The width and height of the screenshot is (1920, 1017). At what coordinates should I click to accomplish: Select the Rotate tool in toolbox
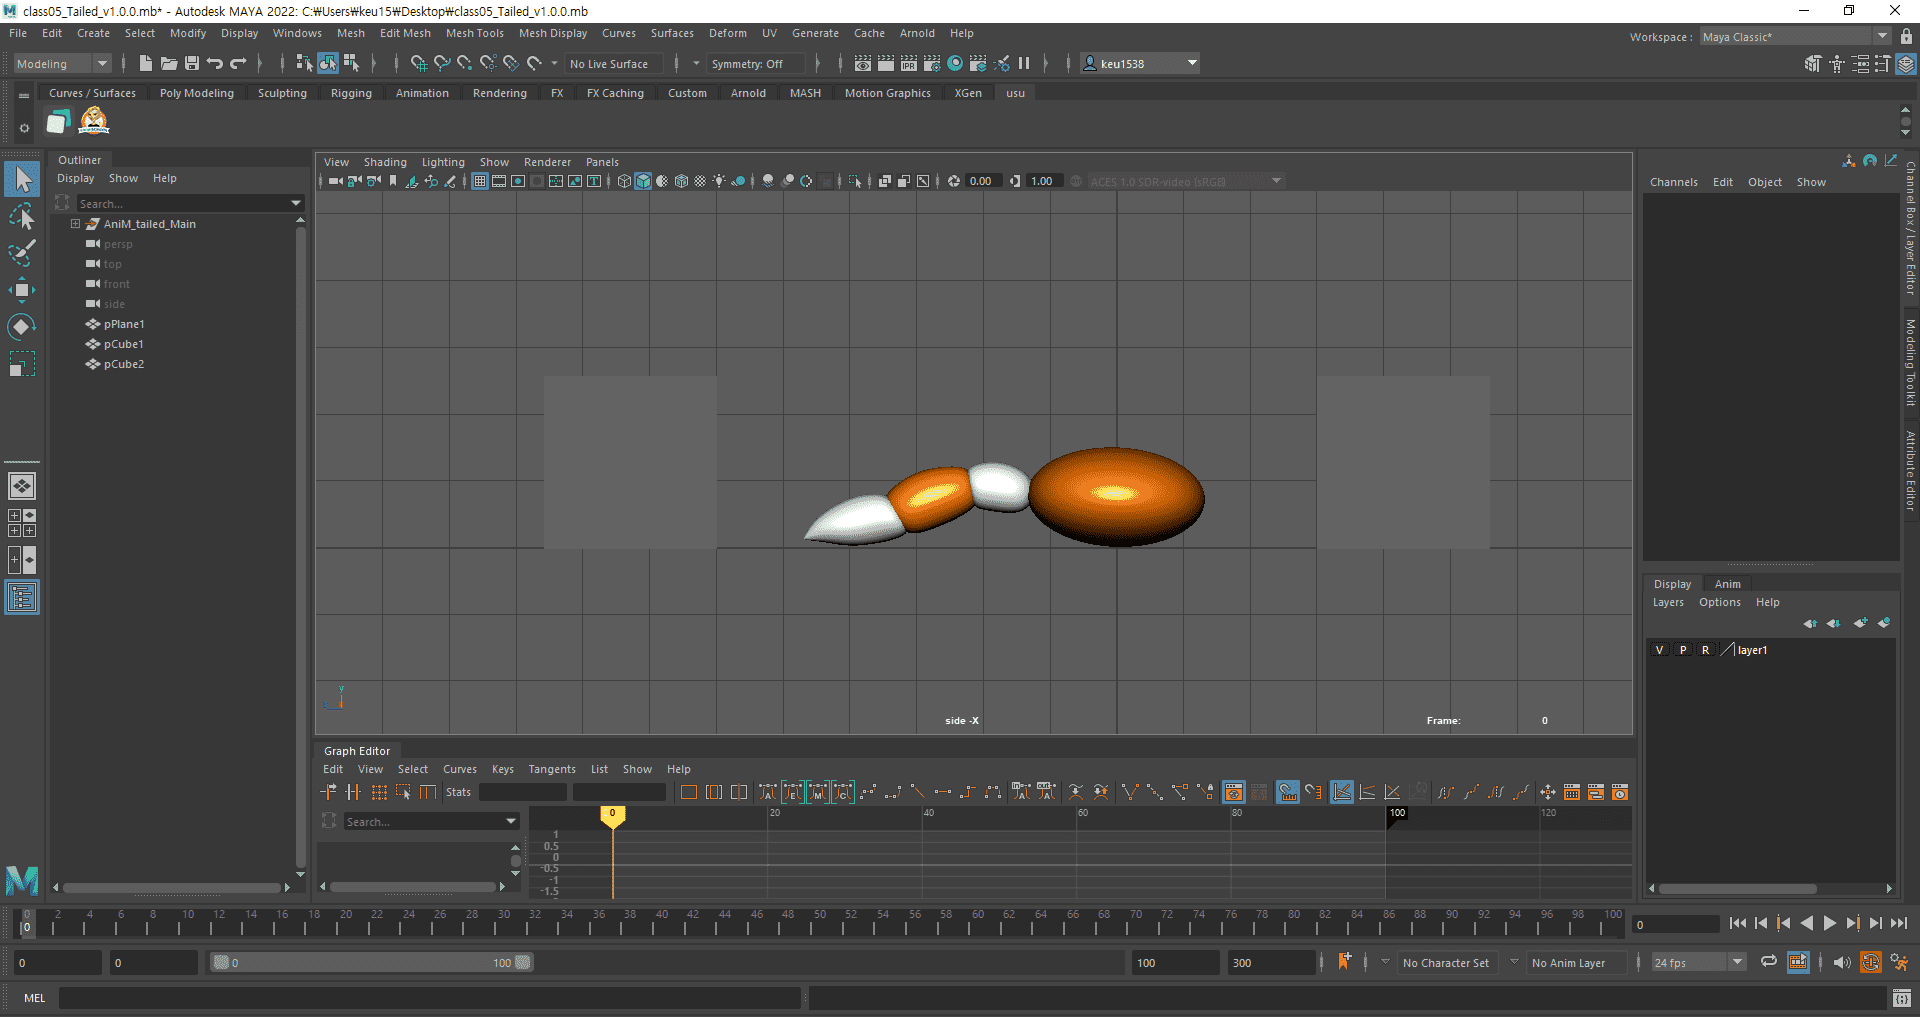click(x=21, y=327)
